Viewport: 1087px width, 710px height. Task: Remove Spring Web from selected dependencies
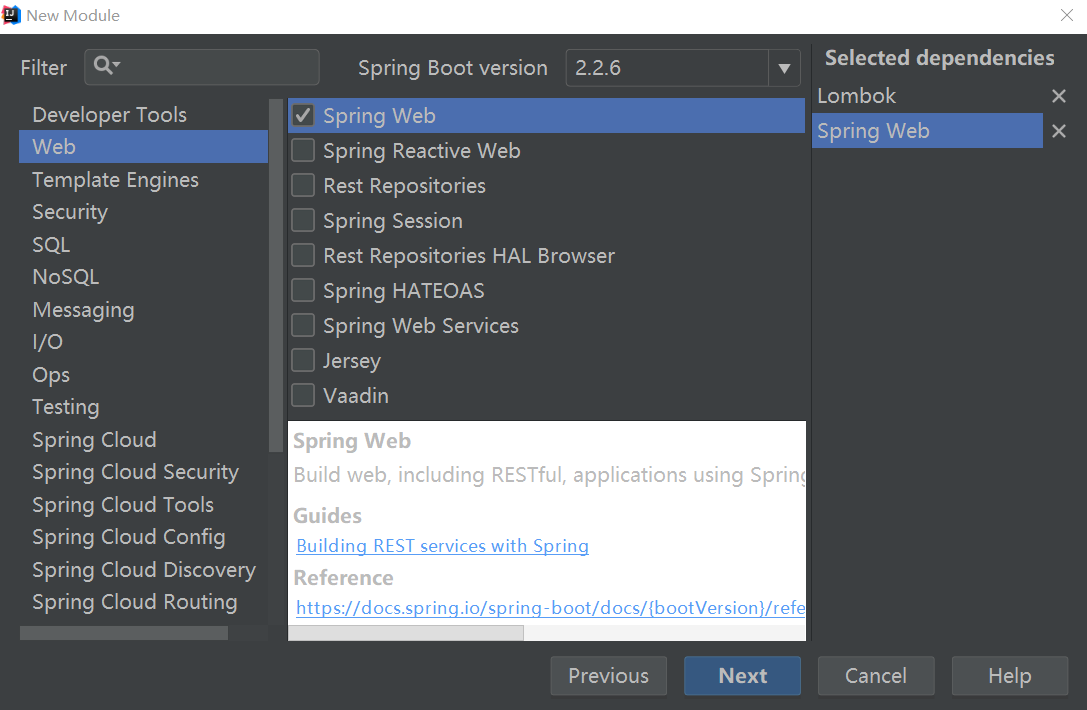(1059, 131)
